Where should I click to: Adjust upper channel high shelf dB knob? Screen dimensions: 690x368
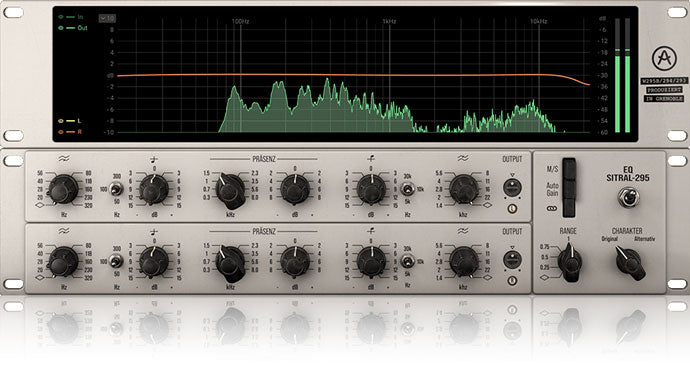tap(371, 189)
